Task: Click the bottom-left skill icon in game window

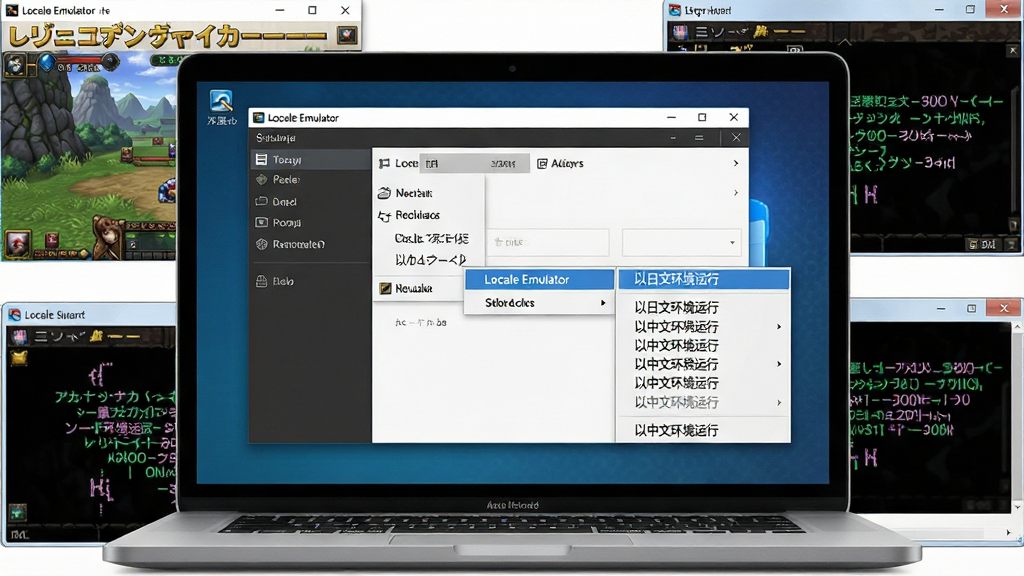Action: pos(18,243)
